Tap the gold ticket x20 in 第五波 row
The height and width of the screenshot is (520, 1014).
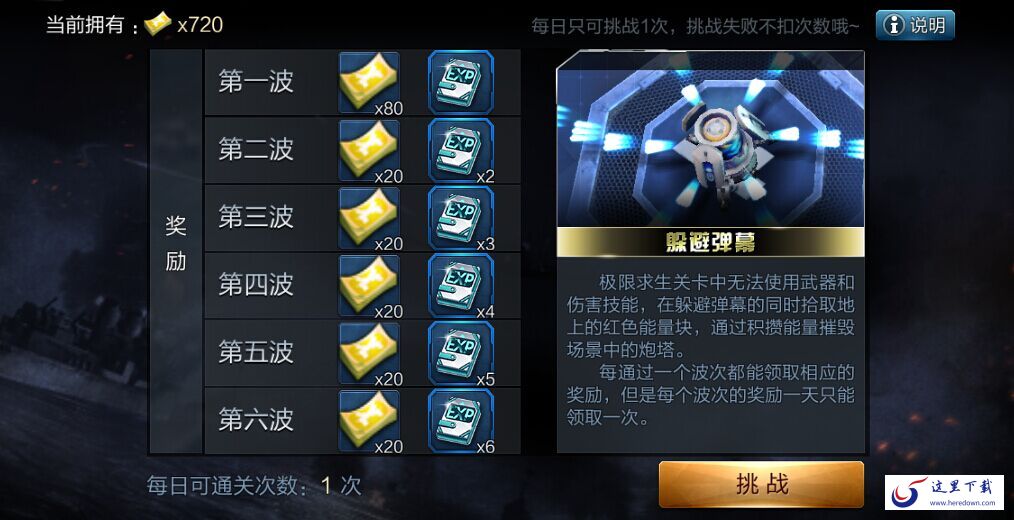tap(369, 353)
